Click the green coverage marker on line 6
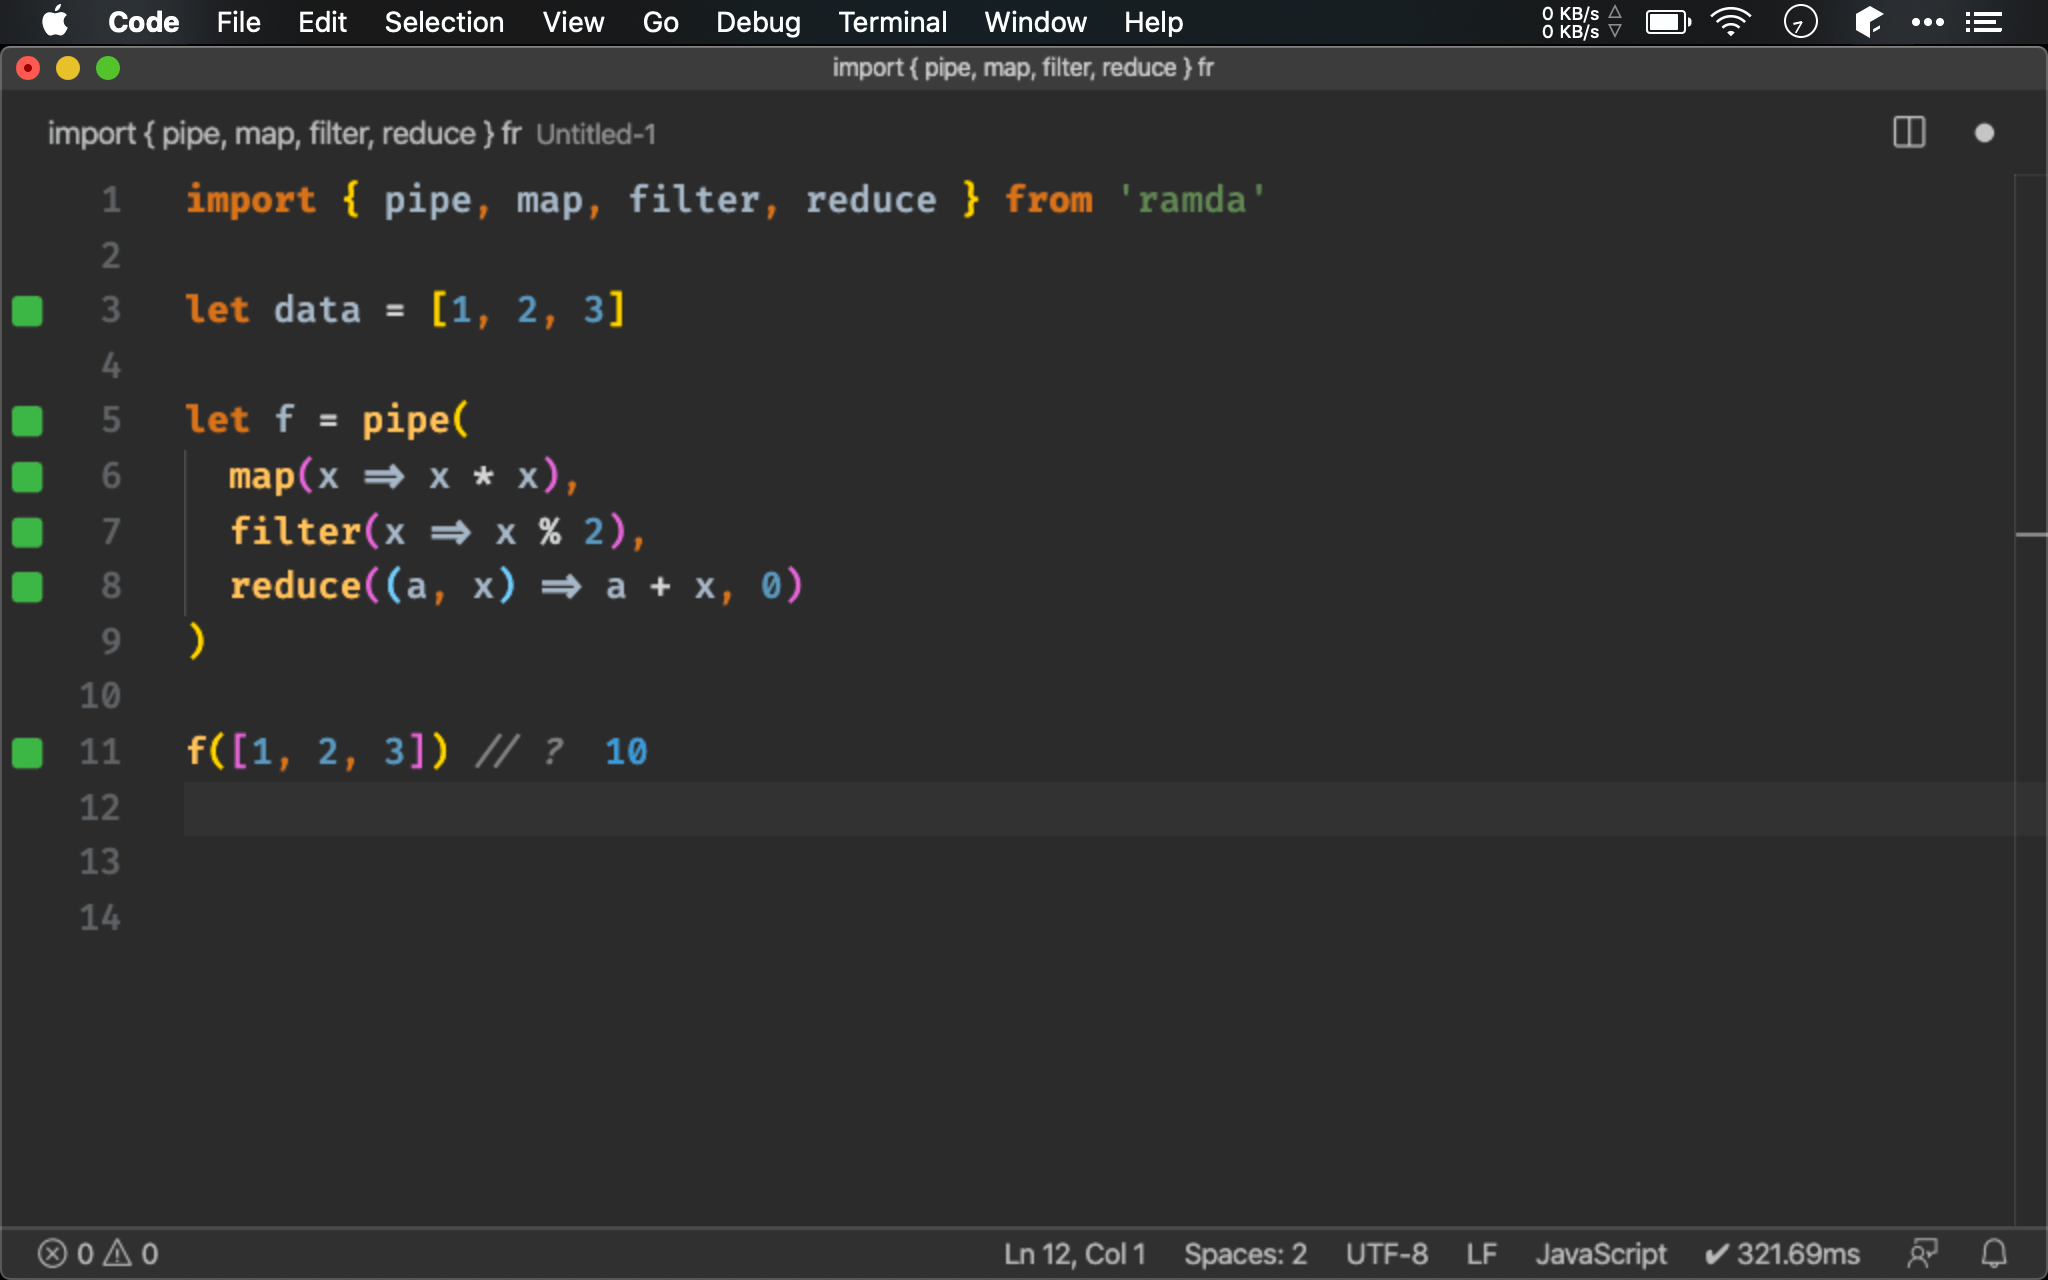2048x1280 pixels. 27,477
